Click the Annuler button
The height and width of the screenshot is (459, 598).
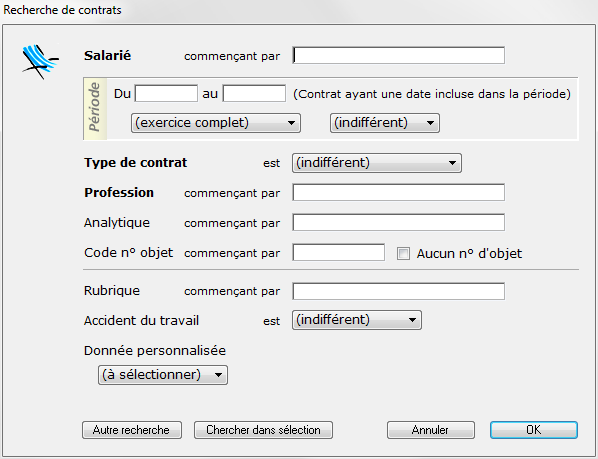tap(431, 430)
